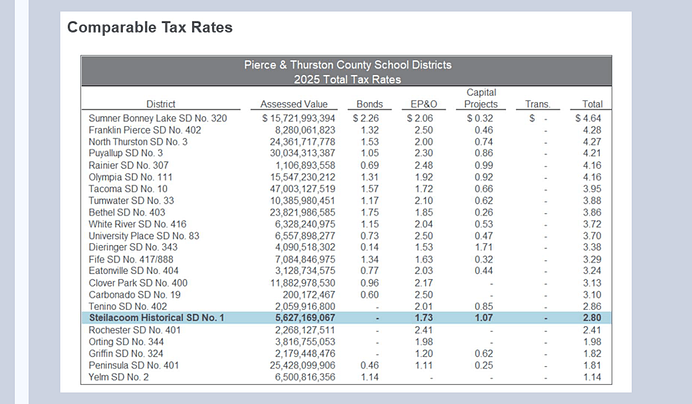This screenshot has width=692, height=404.
Task: Click the Total column header
Action: click(x=593, y=104)
